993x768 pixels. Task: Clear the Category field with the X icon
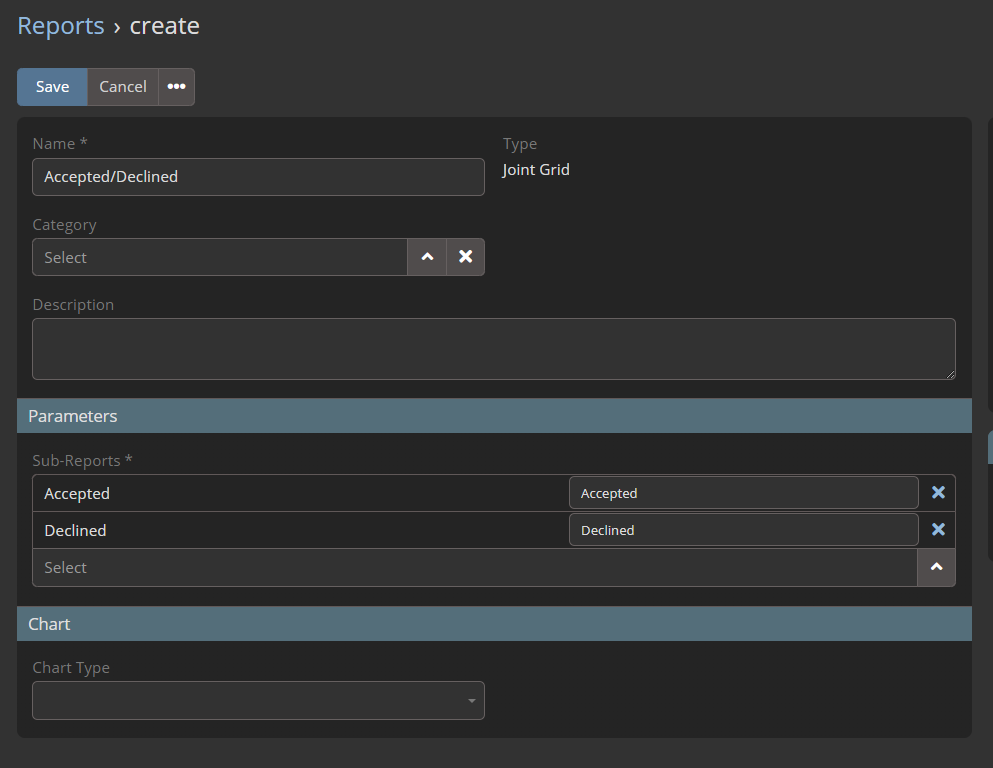465,257
